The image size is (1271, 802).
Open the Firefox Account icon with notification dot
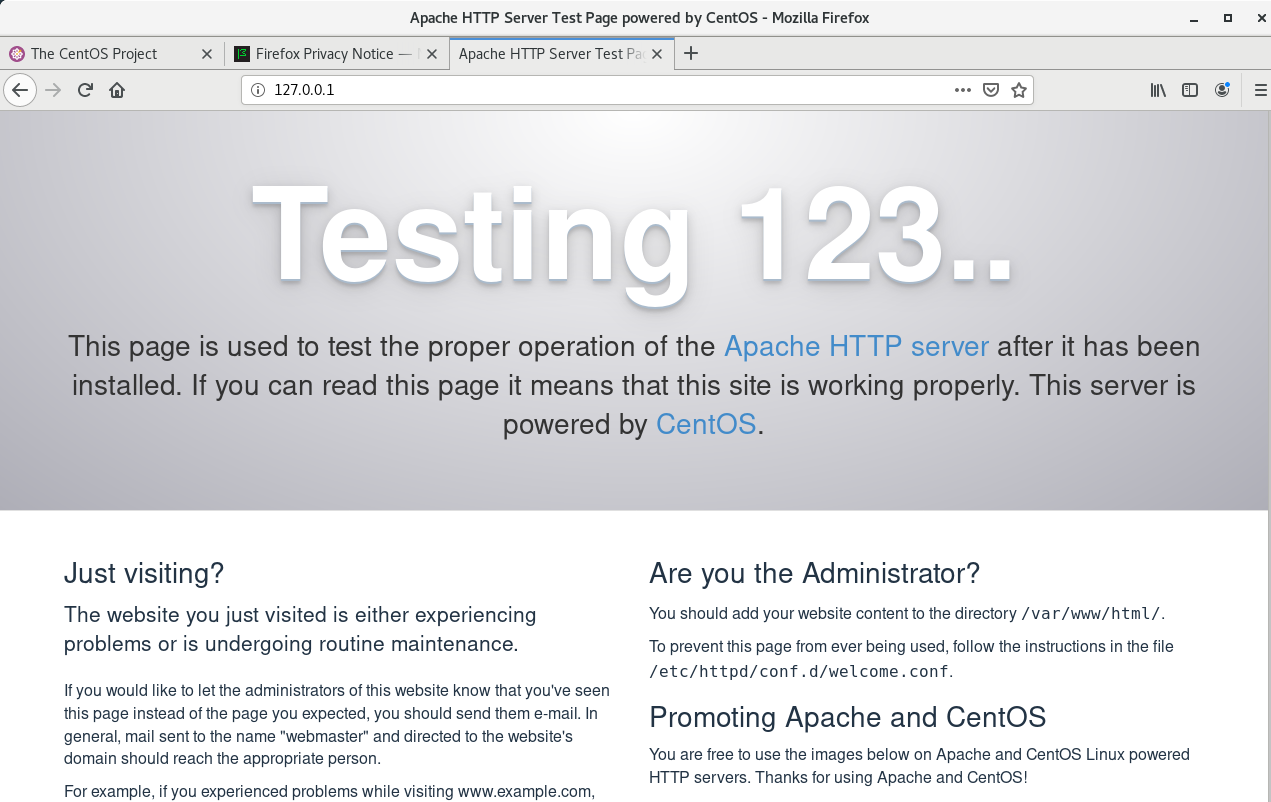point(1222,90)
